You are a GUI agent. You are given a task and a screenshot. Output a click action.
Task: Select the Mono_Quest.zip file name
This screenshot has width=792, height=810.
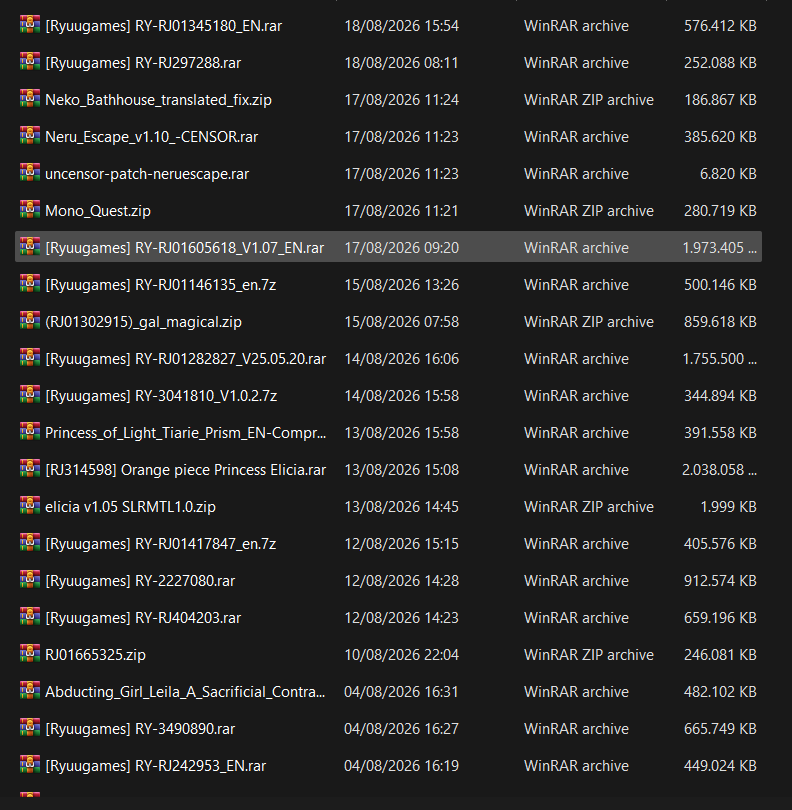(x=98, y=211)
